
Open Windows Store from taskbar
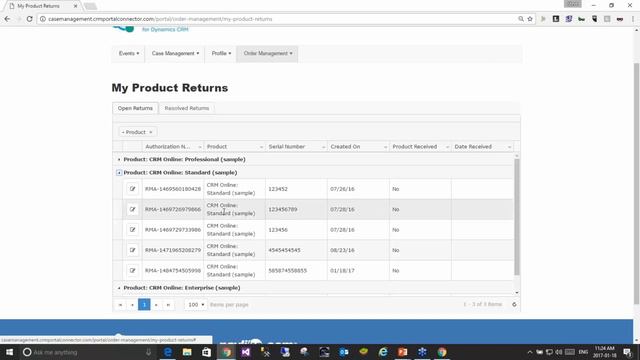[x=207, y=352]
